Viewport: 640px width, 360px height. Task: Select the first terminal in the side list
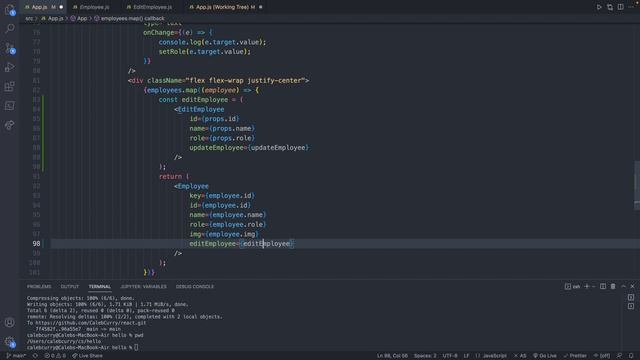coord(631,298)
